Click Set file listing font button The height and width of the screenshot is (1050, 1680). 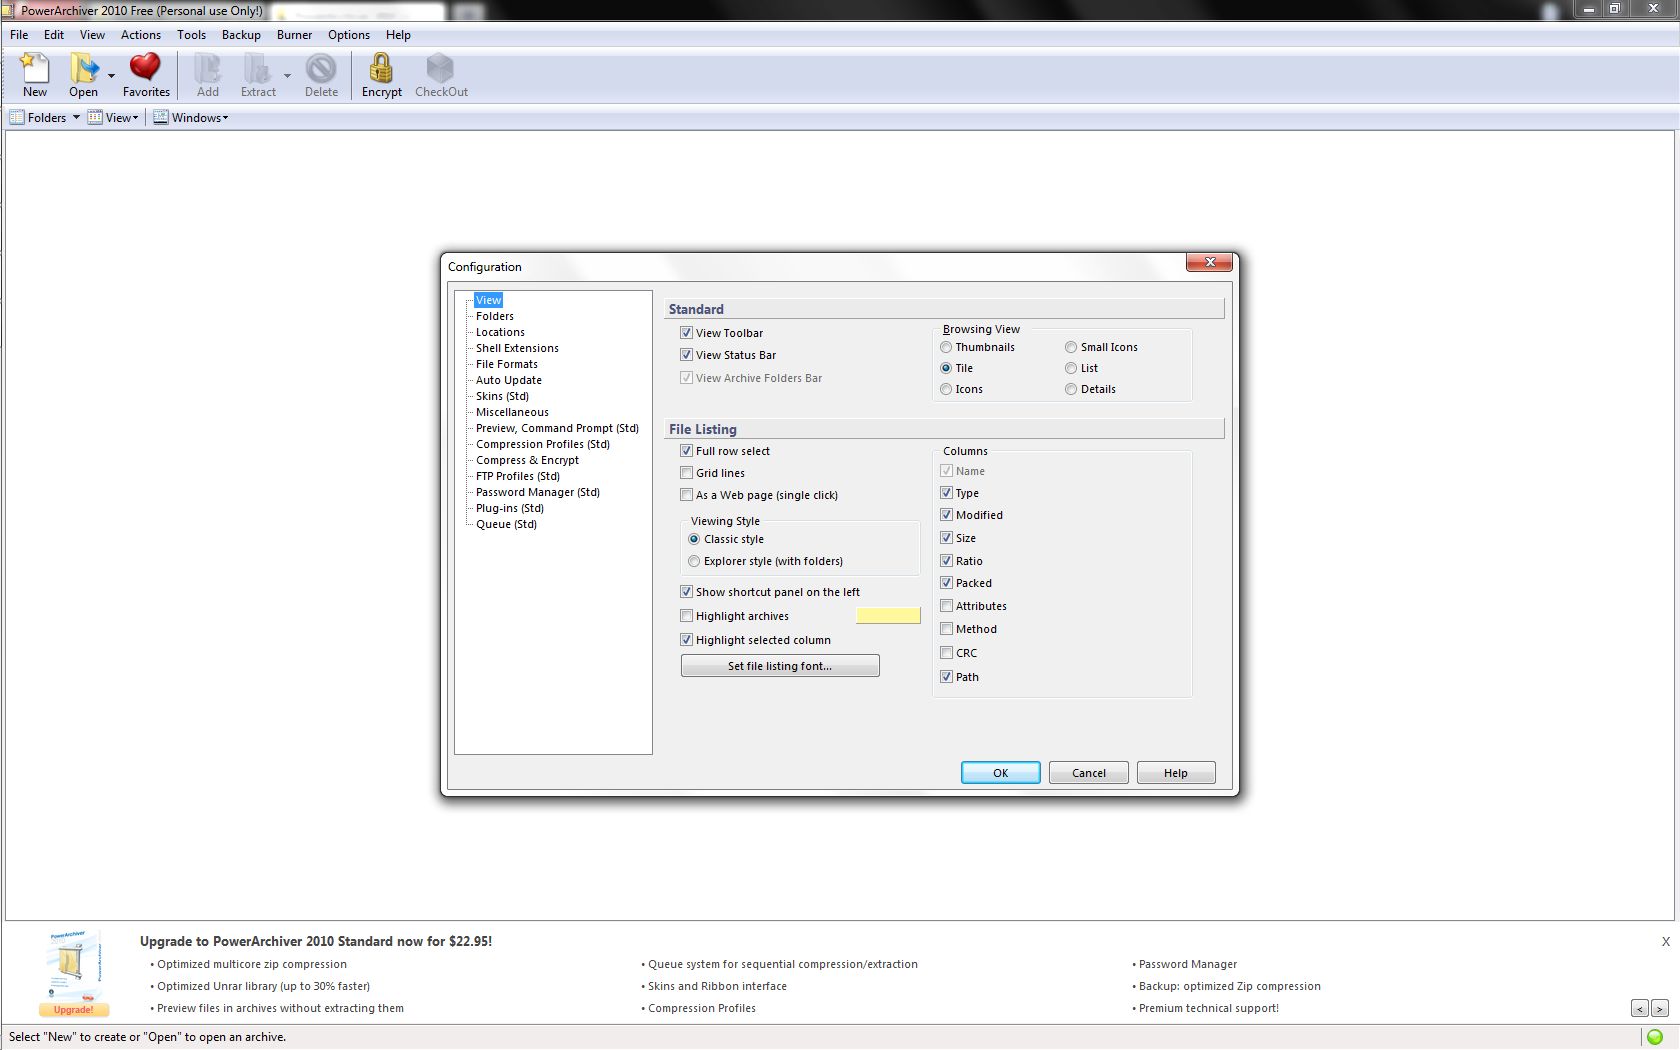pyautogui.click(x=780, y=666)
